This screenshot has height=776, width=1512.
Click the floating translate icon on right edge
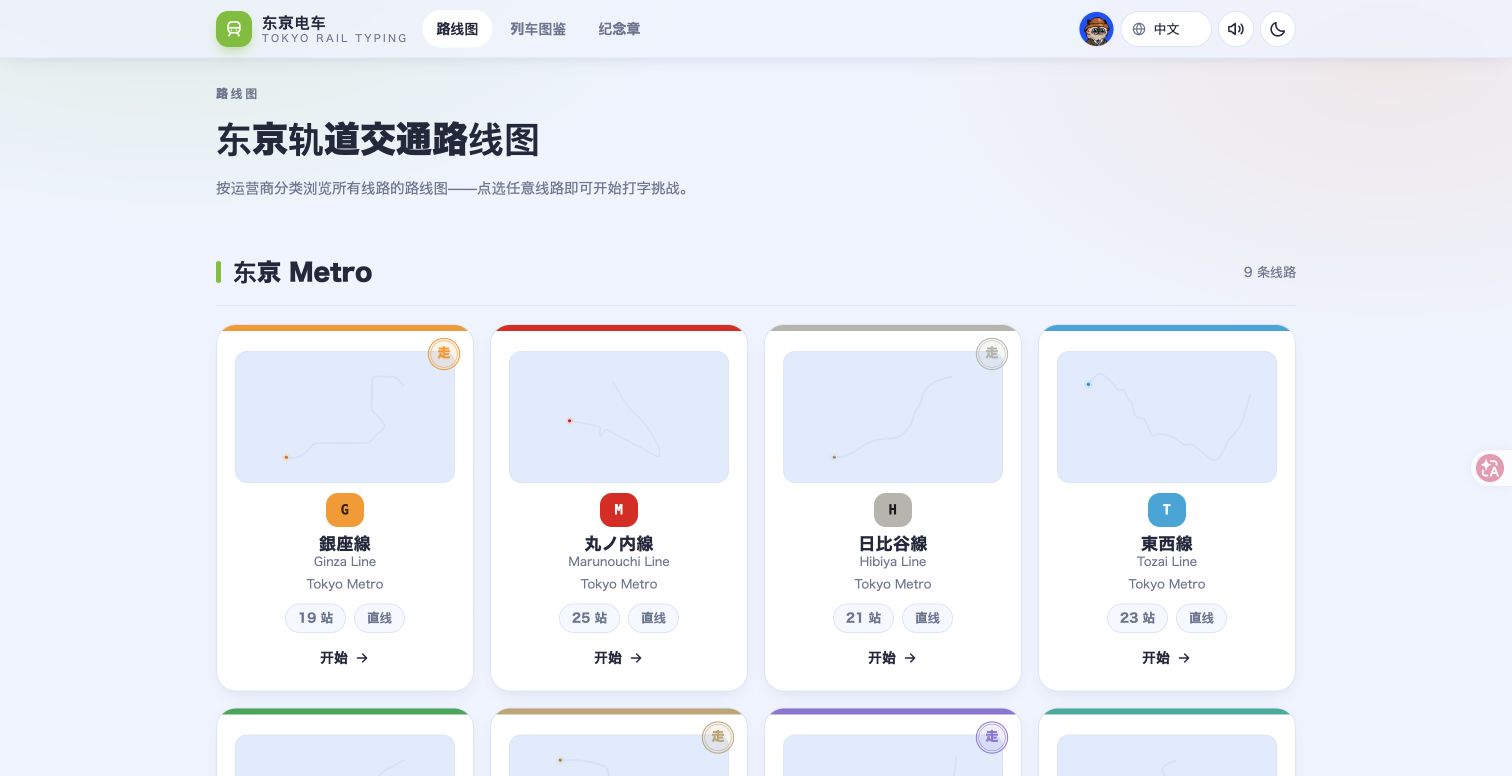1490,467
